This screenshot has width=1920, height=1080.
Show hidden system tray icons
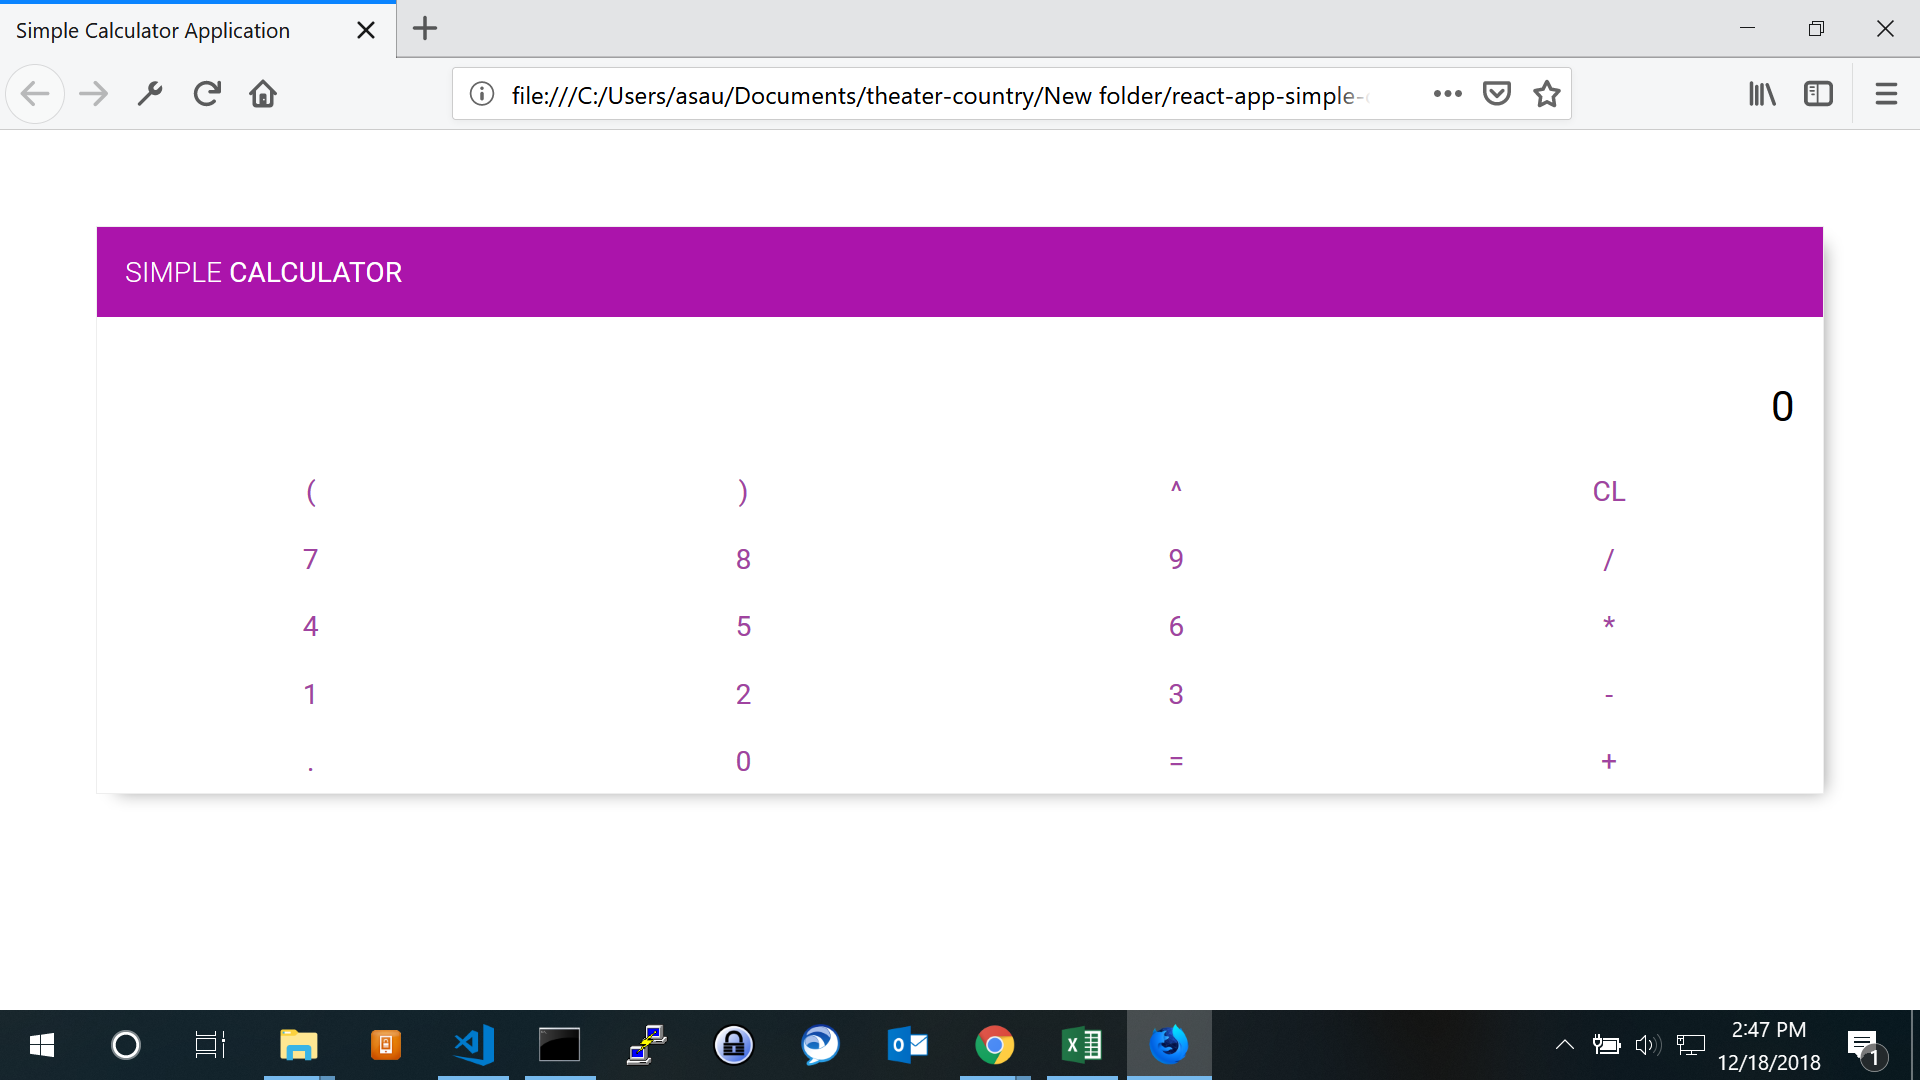1565,1045
